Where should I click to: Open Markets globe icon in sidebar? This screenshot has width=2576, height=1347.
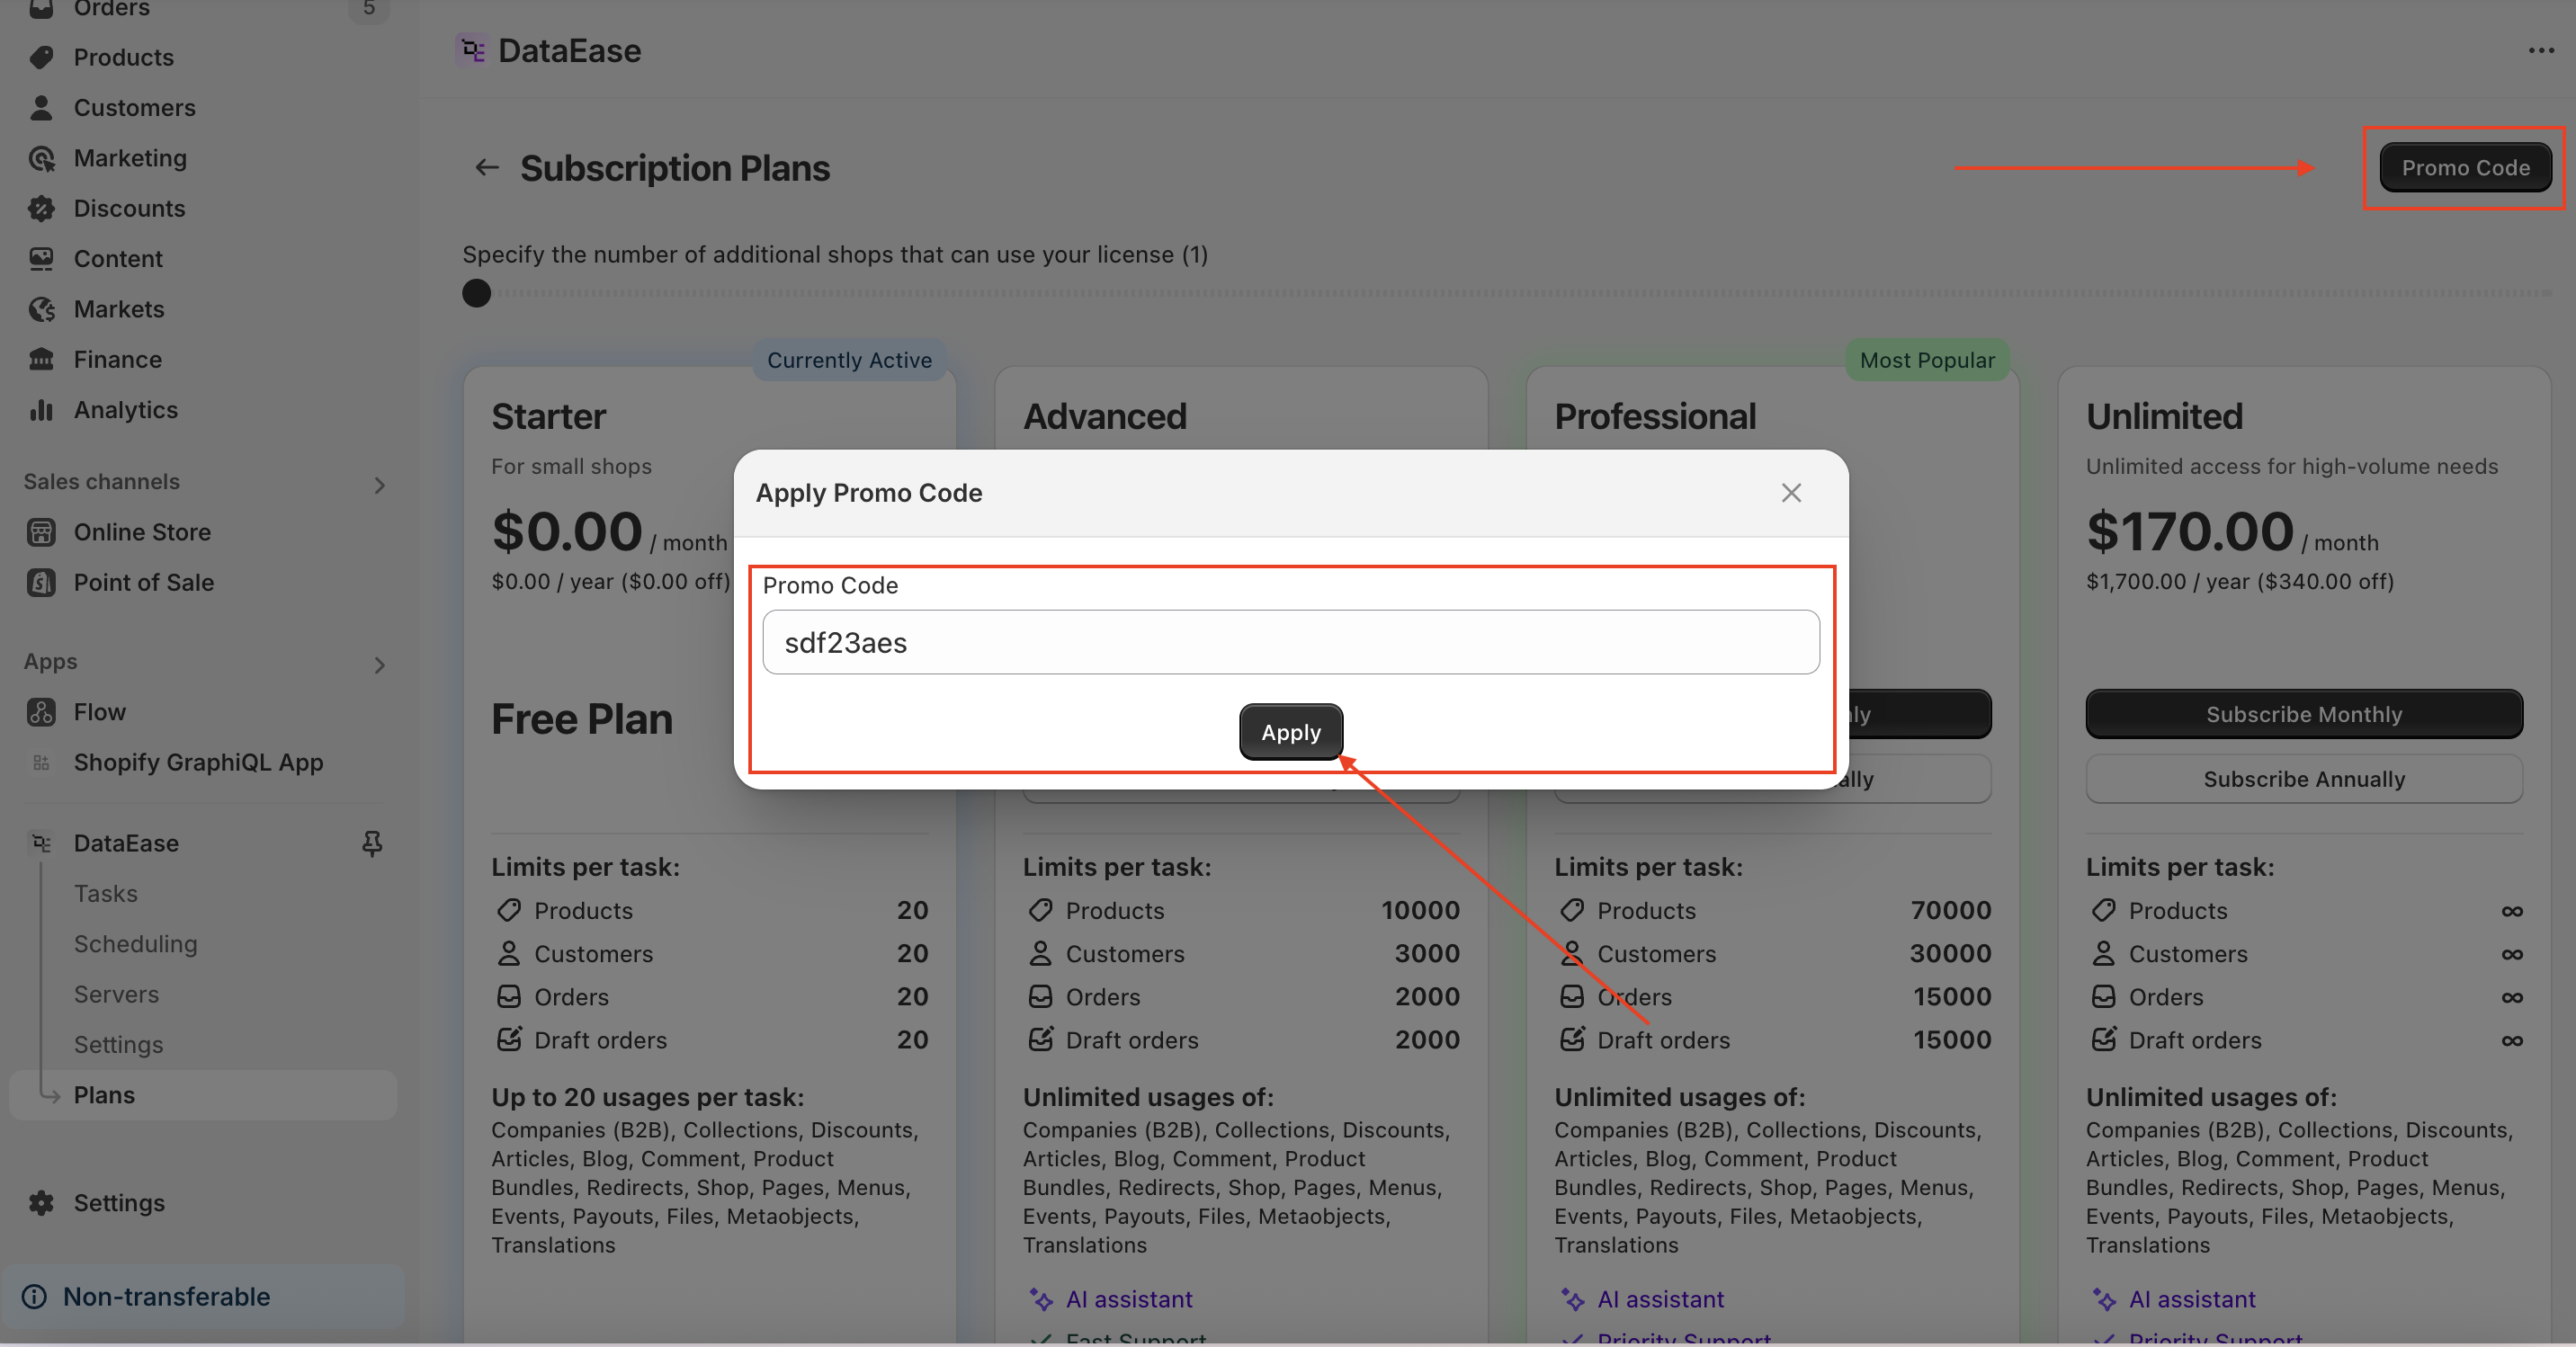pos(41,309)
